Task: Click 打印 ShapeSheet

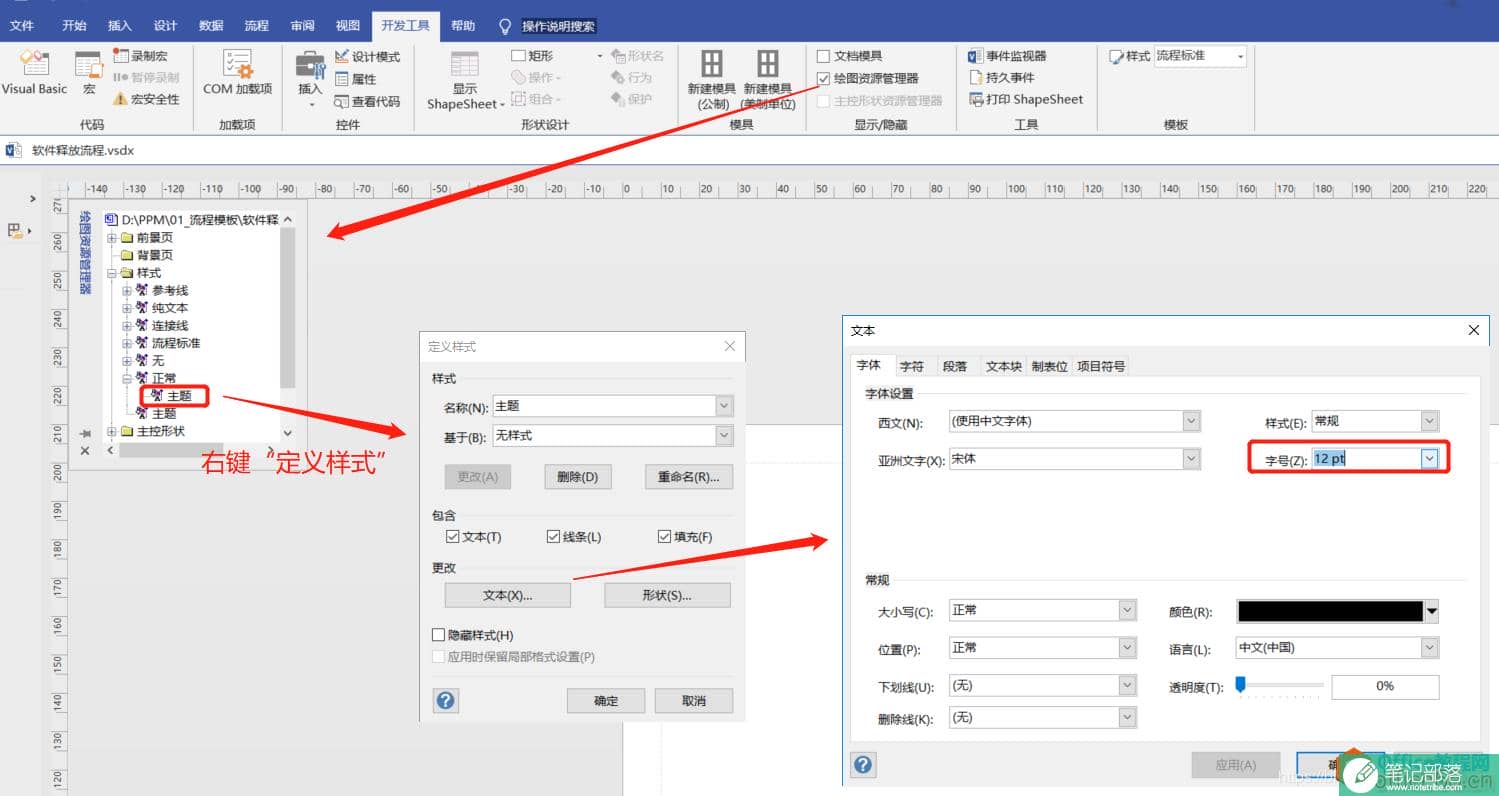Action: 1026,99
